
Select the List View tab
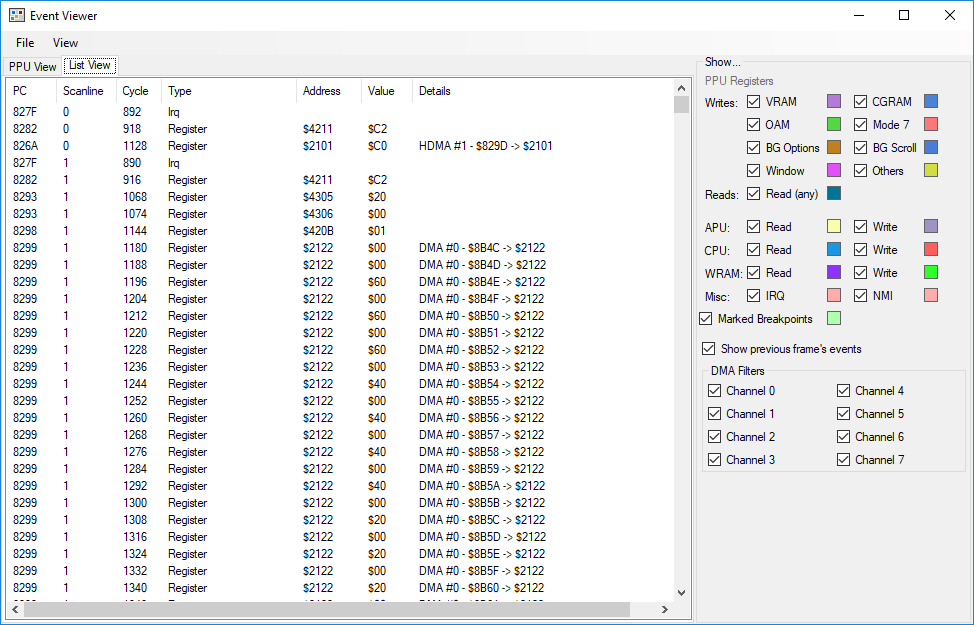(x=89, y=65)
